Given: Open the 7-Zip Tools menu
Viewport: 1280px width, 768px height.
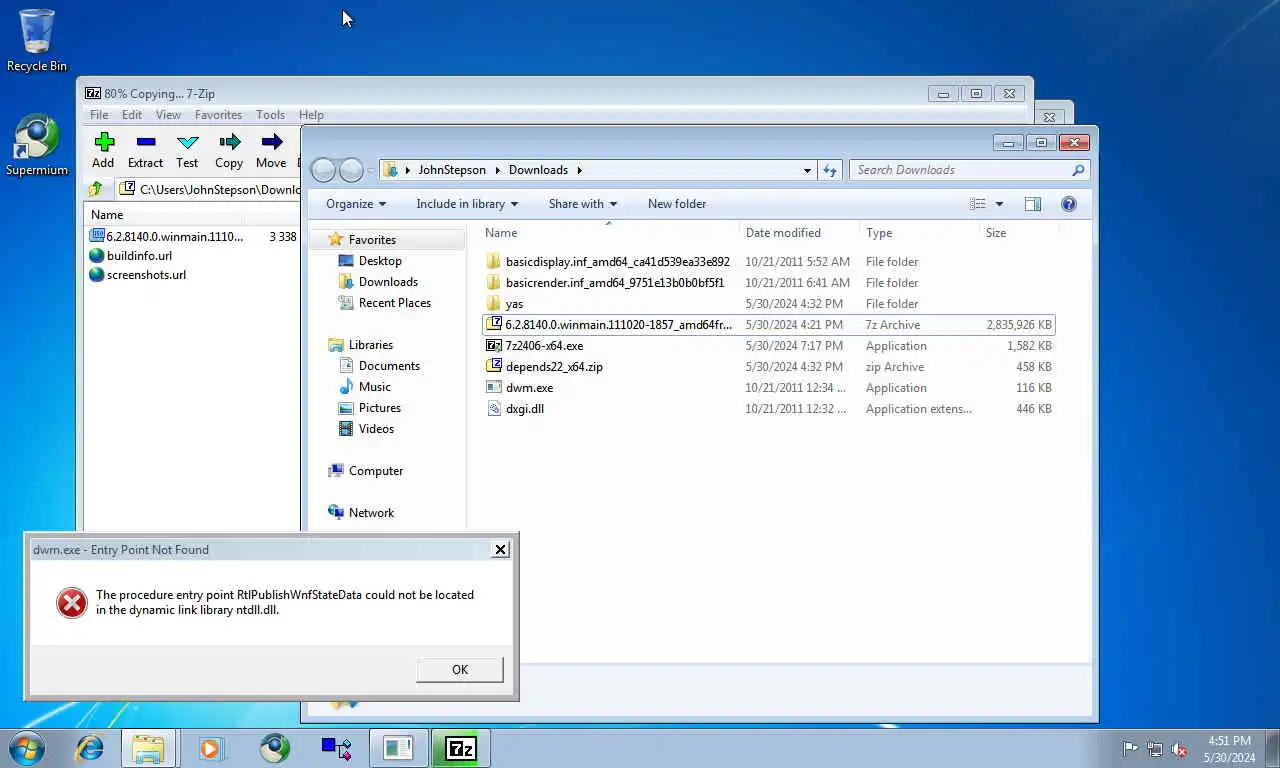Looking at the screenshot, I should click(270, 115).
